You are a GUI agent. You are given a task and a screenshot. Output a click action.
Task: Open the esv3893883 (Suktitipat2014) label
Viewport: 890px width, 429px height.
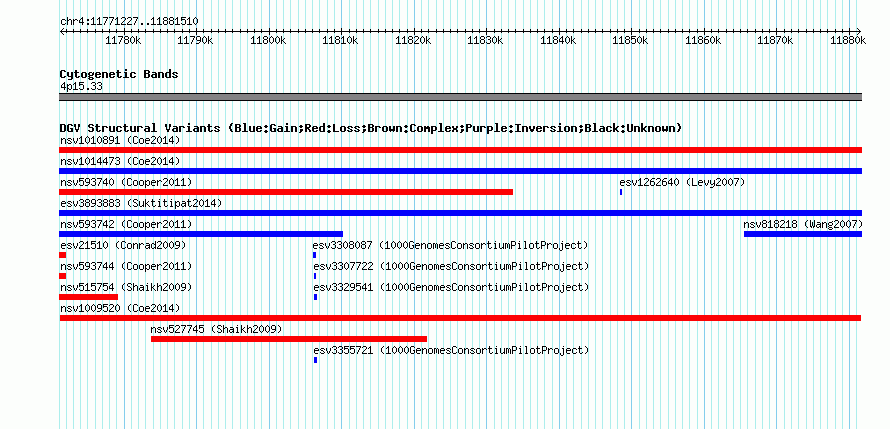141,203
